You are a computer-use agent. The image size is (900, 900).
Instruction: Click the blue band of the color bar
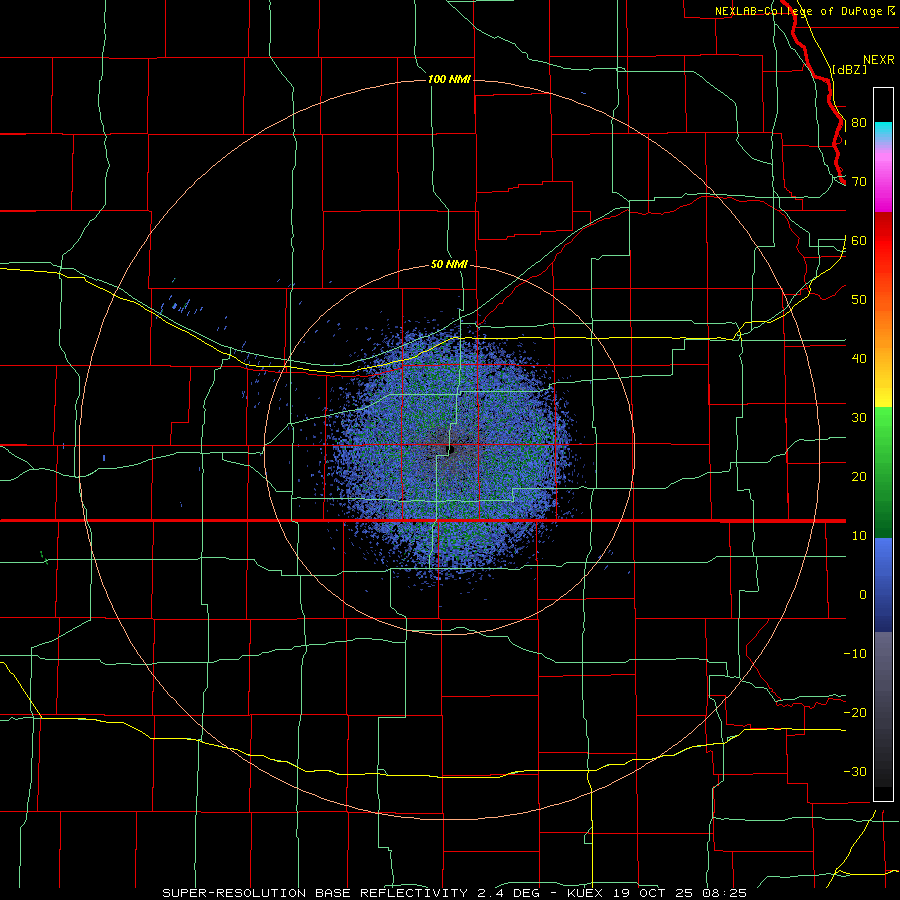(x=883, y=584)
